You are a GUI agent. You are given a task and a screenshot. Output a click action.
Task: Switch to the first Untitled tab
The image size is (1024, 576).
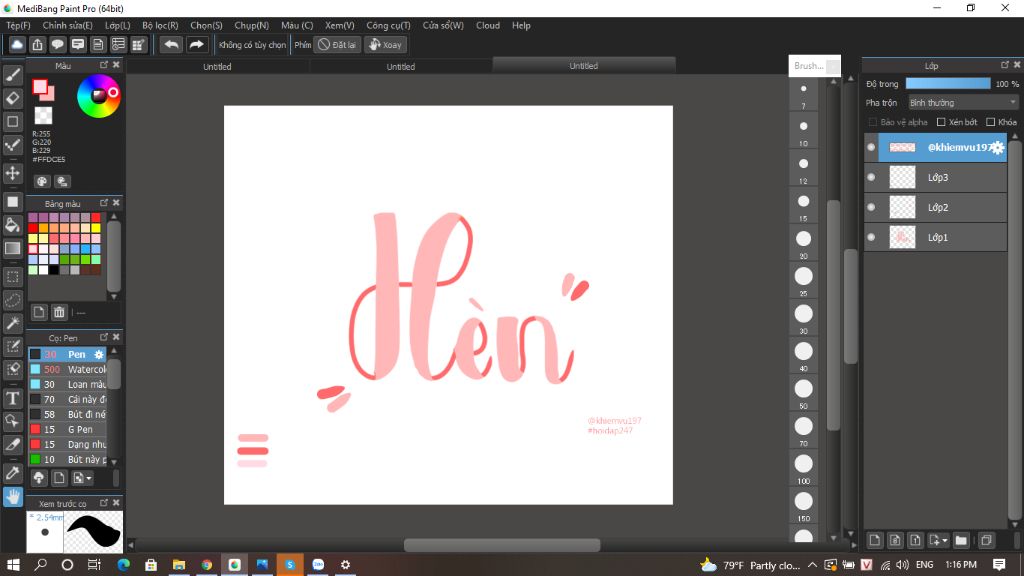(217, 66)
